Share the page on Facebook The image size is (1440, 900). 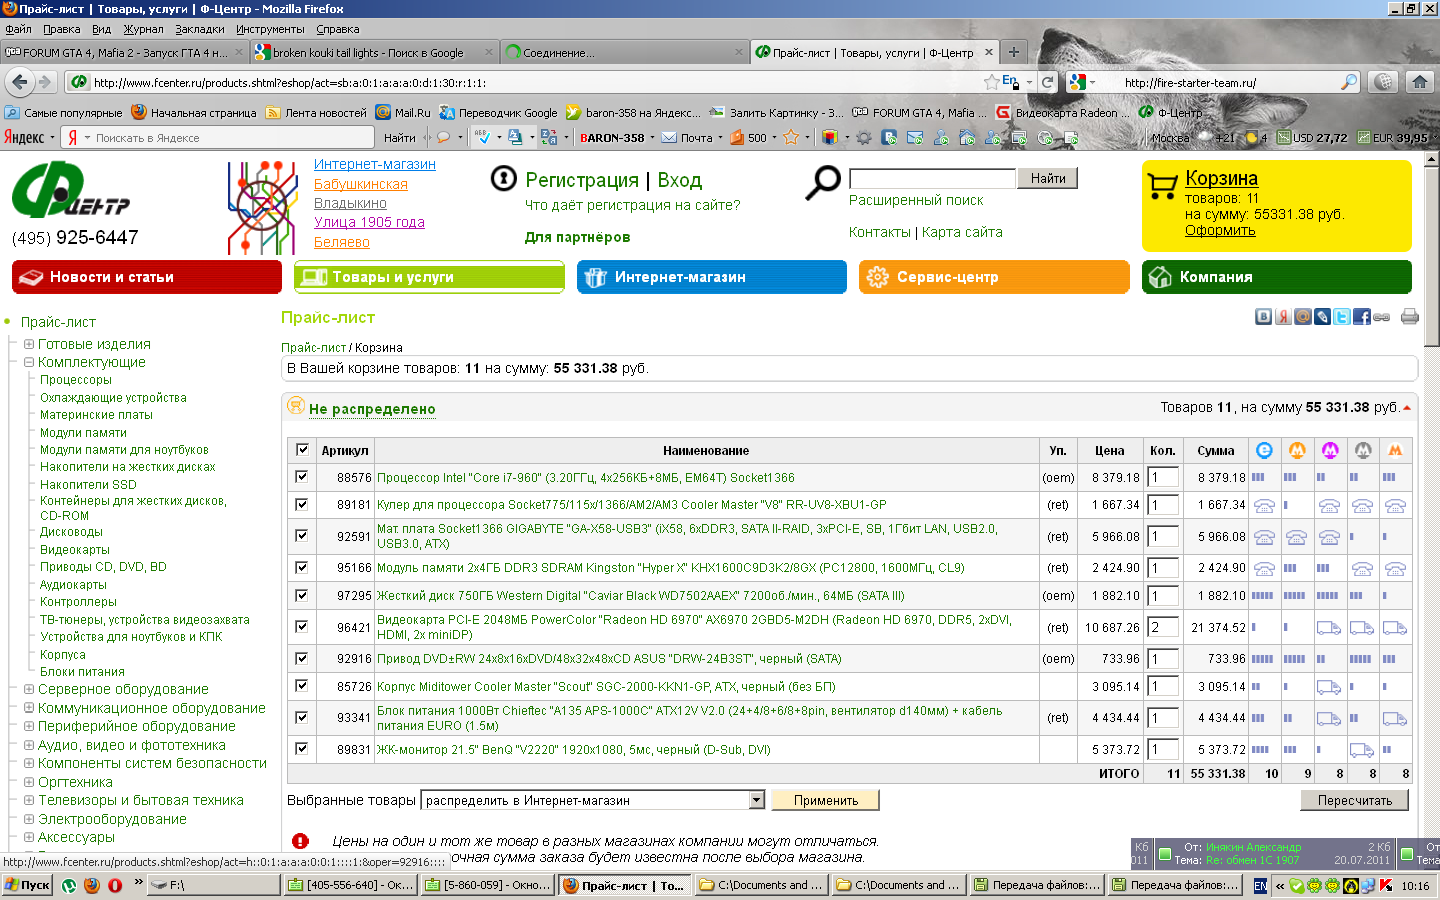click(1362, 317)
